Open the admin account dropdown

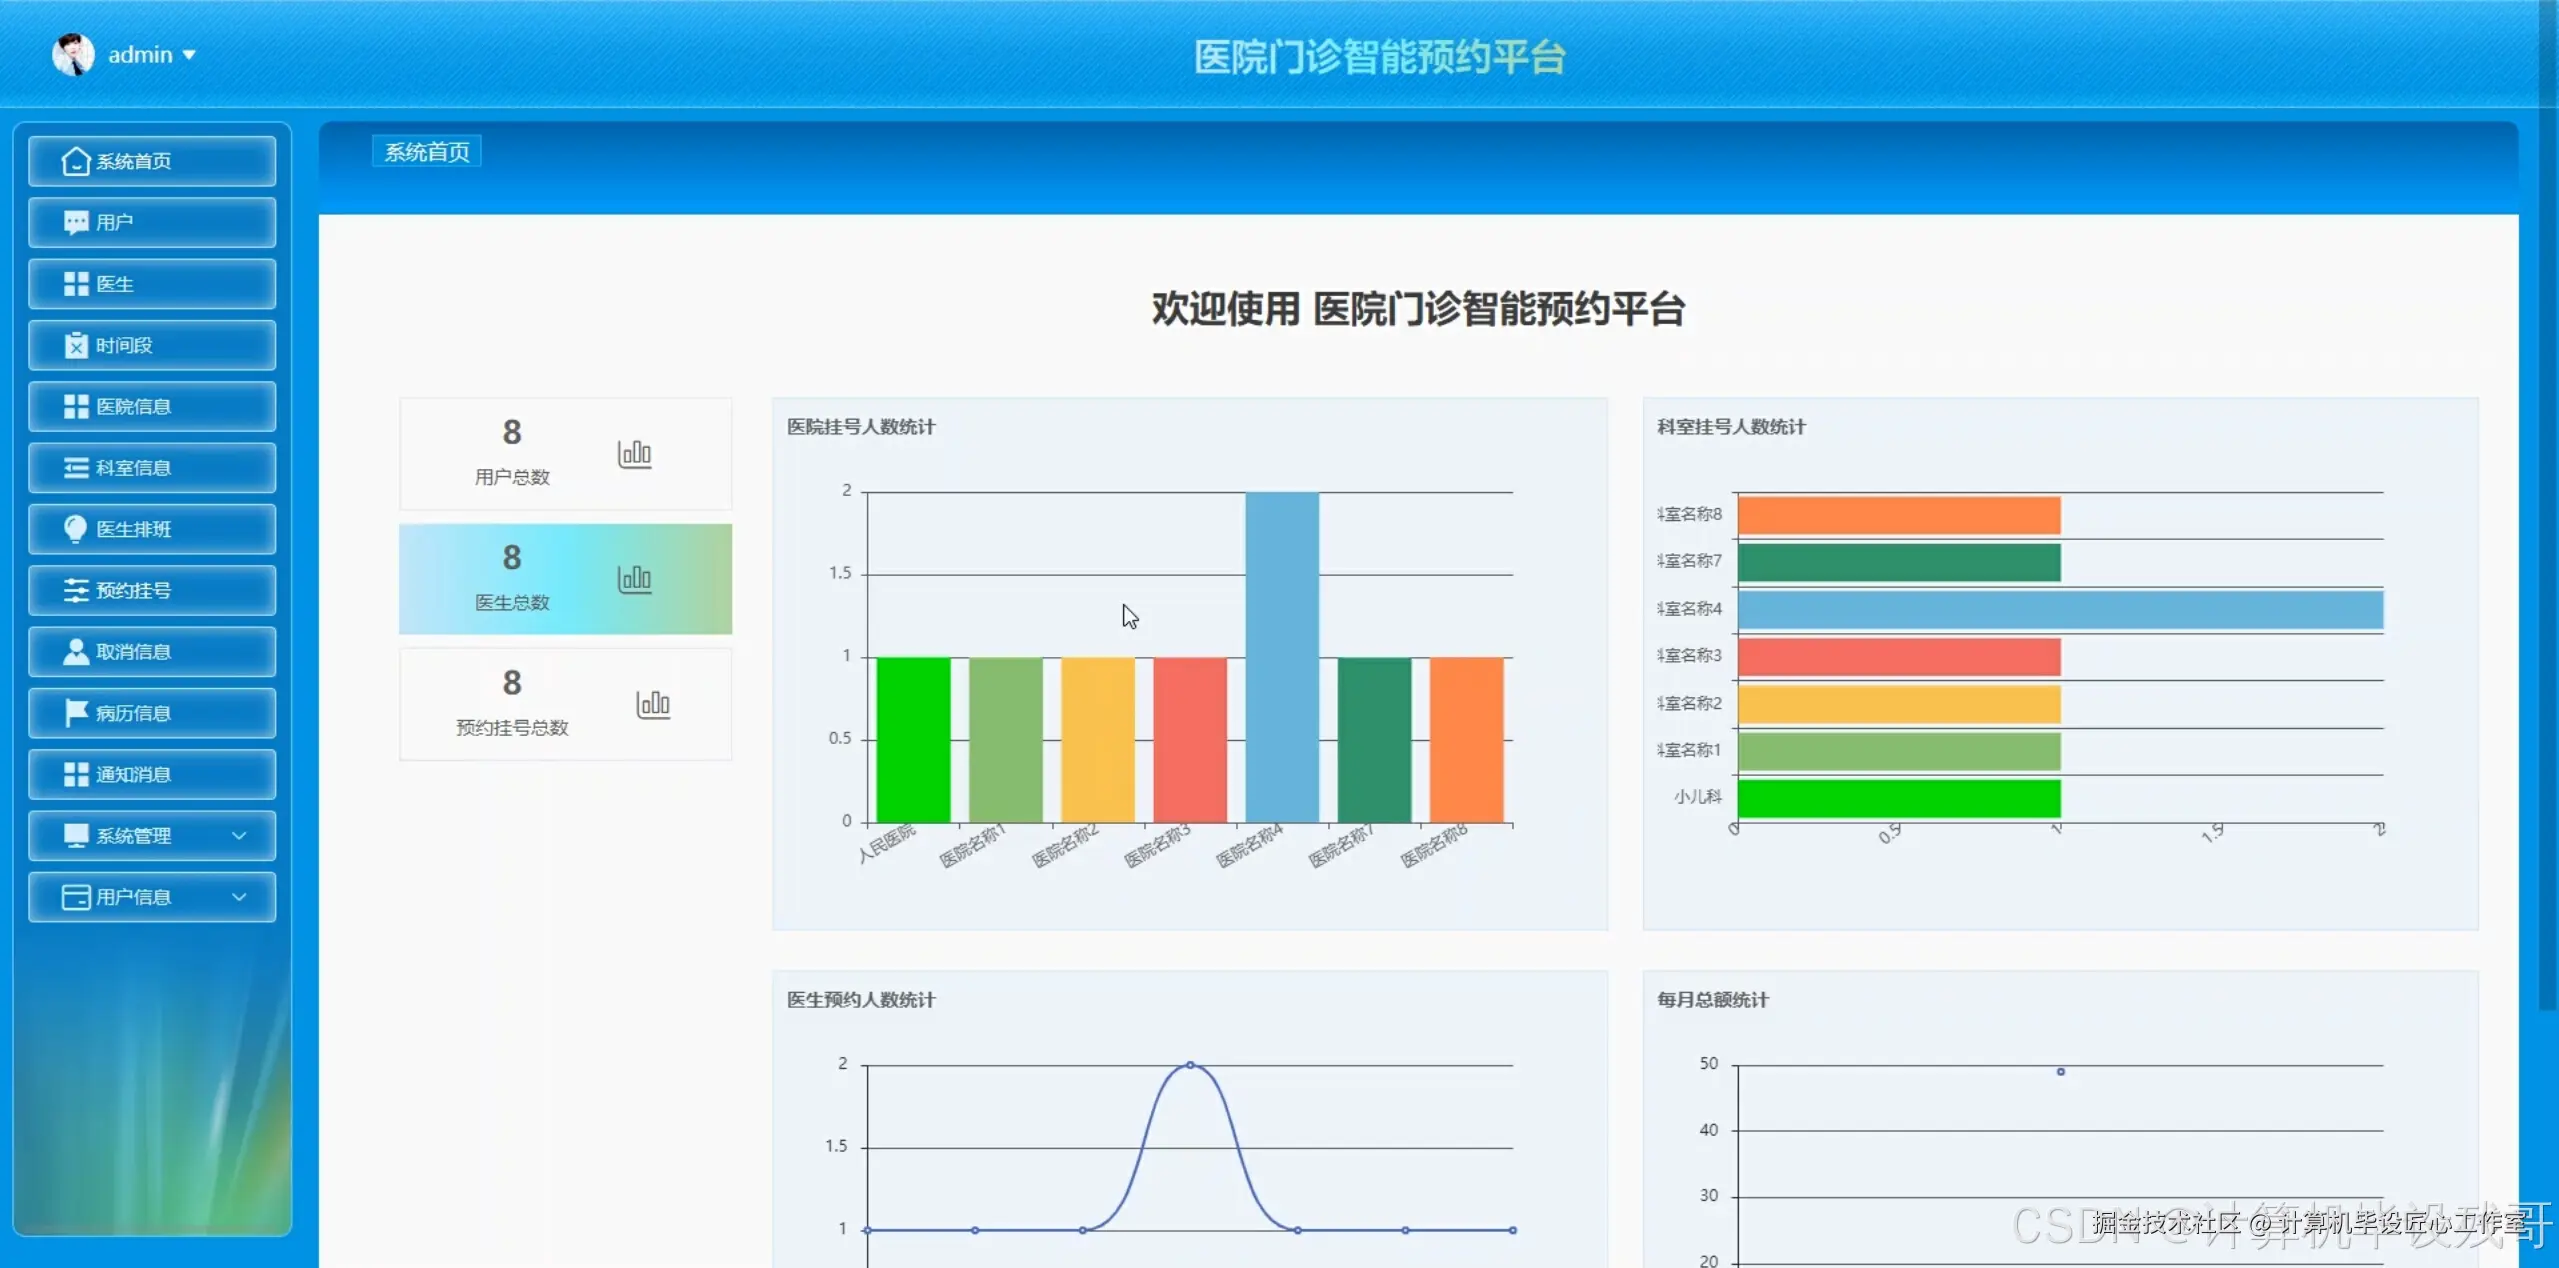(191, 54)
